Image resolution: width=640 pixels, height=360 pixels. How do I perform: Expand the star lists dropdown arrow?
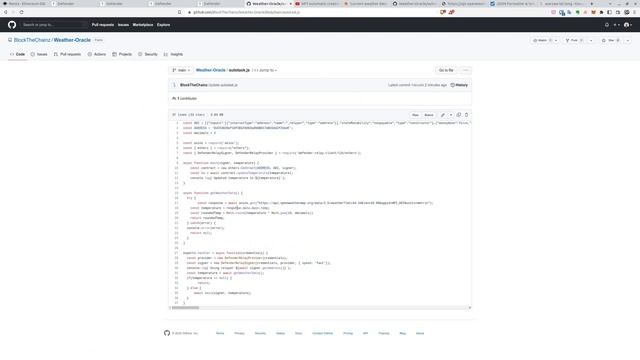tap(628, 40)
